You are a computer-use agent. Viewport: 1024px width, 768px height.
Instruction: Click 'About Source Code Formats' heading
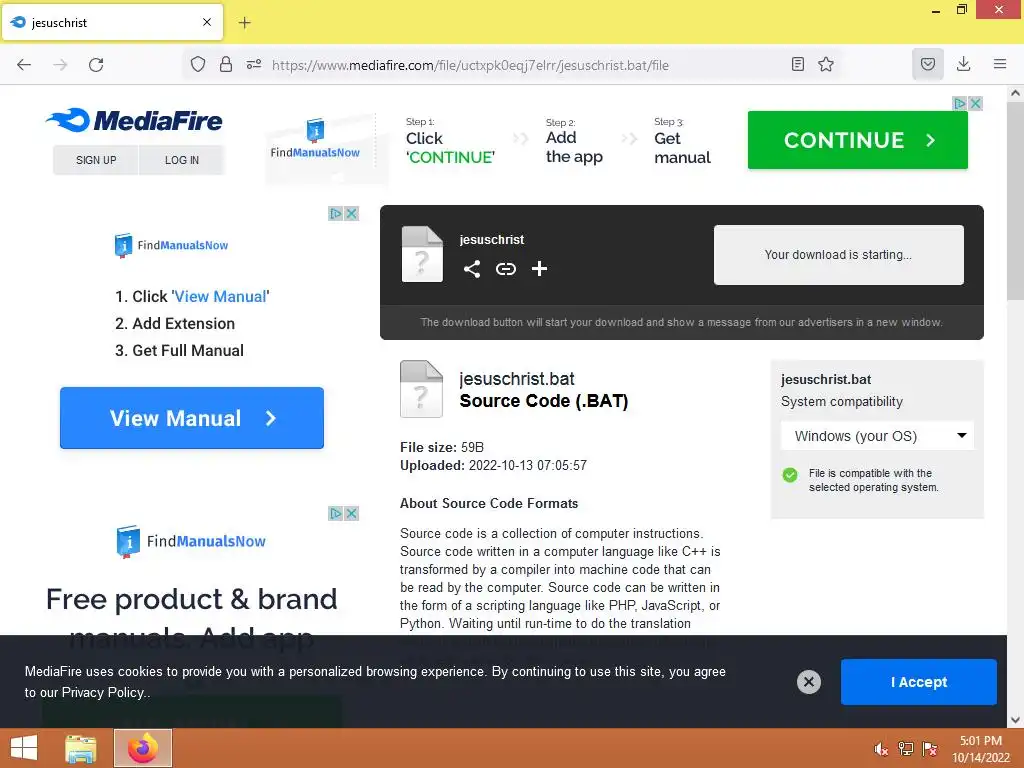[x=488, y=504]
